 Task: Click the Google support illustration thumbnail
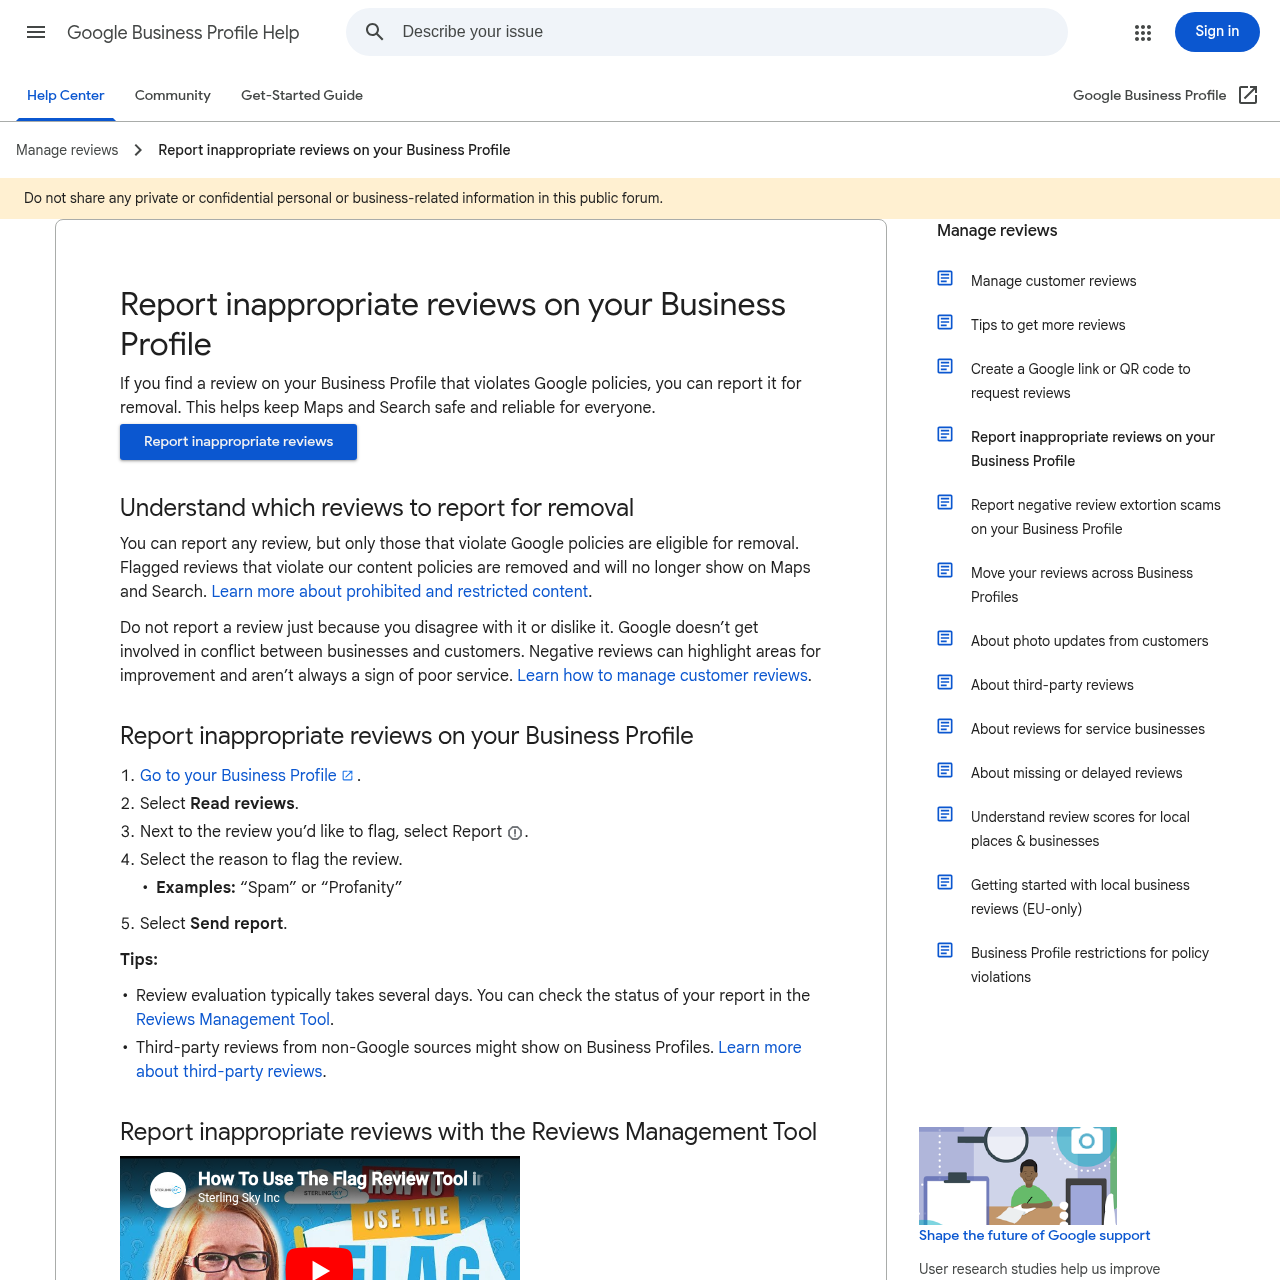(1018, 1176)
